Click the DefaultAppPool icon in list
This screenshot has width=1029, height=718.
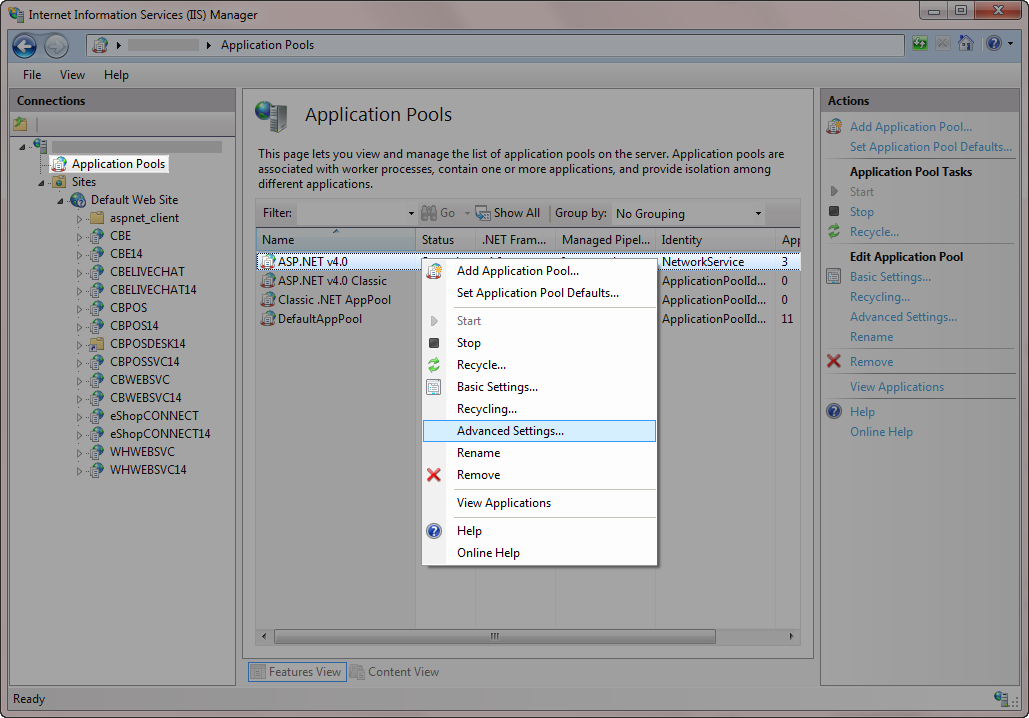click(x=268, y=319)
